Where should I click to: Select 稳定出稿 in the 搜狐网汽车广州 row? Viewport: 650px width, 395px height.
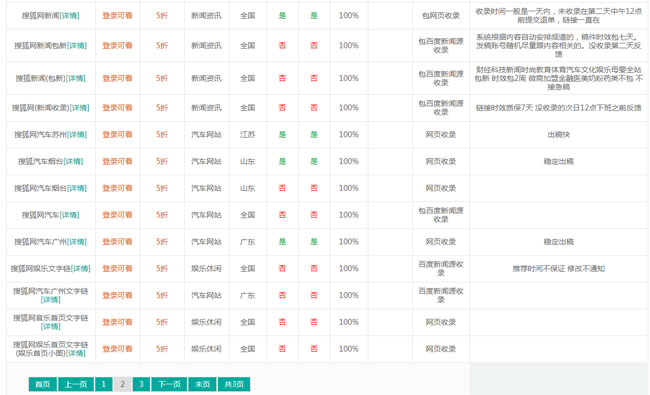click(558, 242)
